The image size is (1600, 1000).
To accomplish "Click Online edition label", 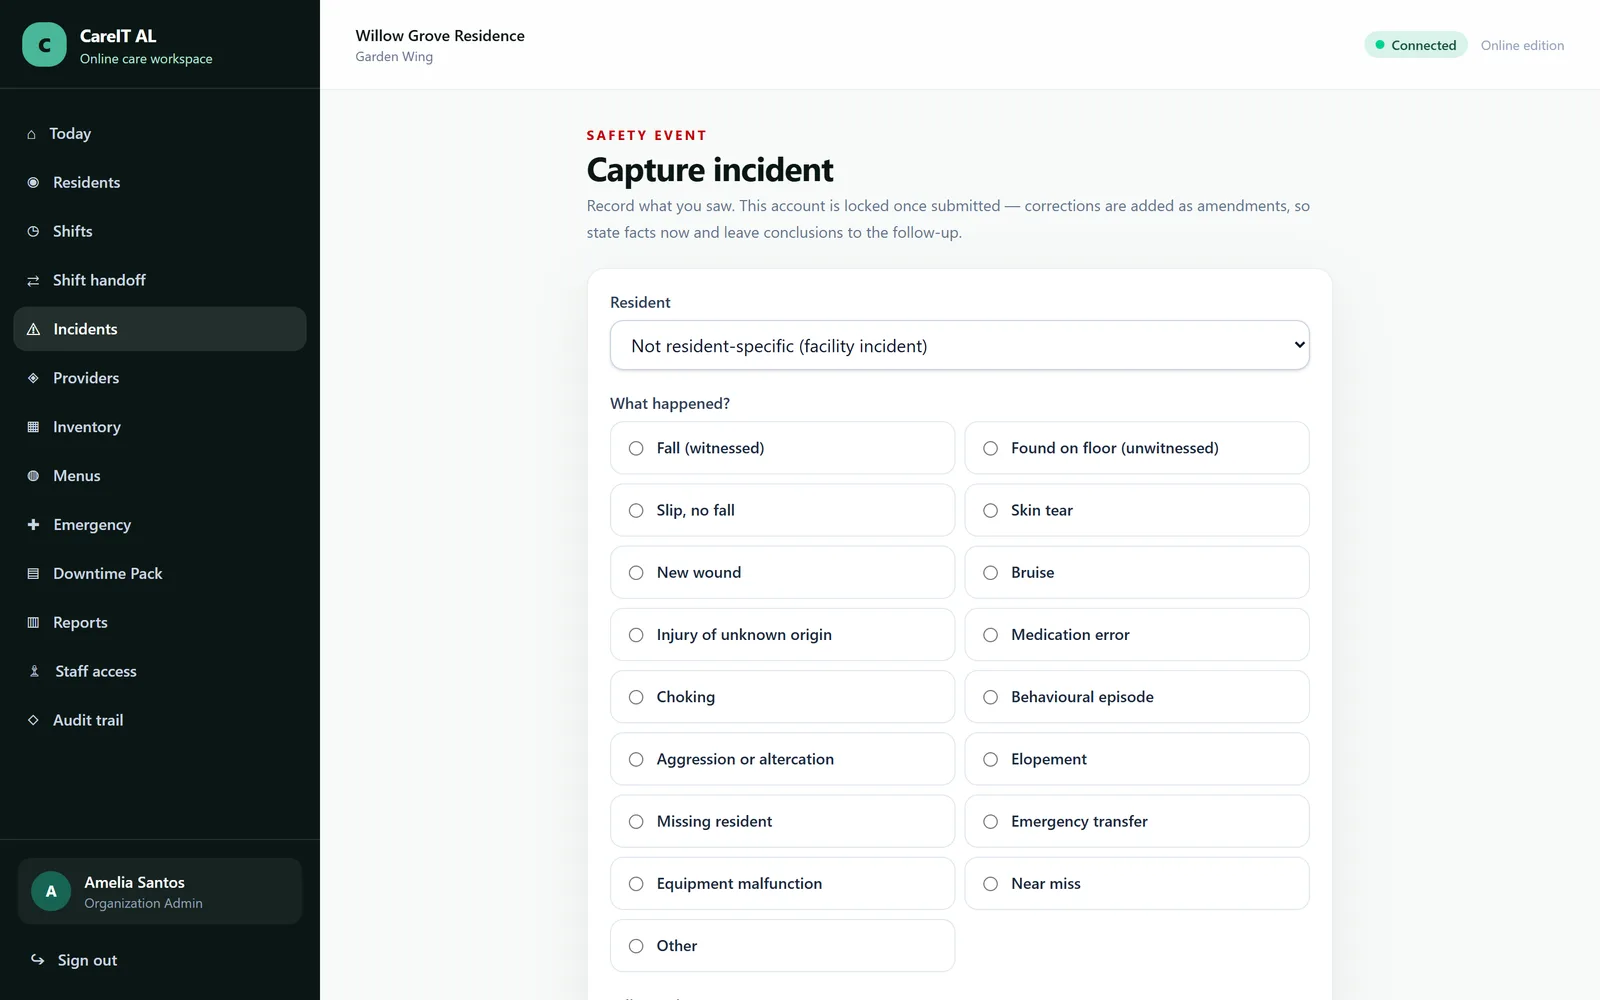I will point(1522,45).
